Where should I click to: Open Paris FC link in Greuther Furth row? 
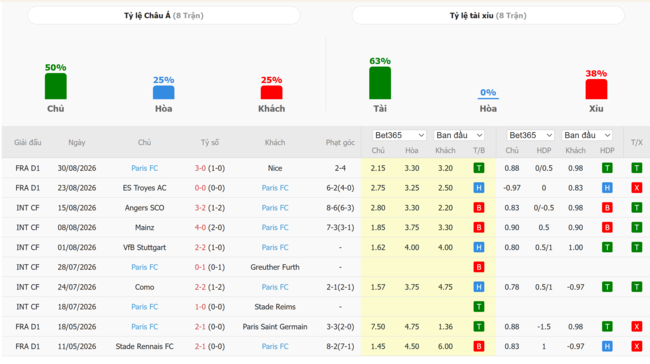click(x=144, y=267)
